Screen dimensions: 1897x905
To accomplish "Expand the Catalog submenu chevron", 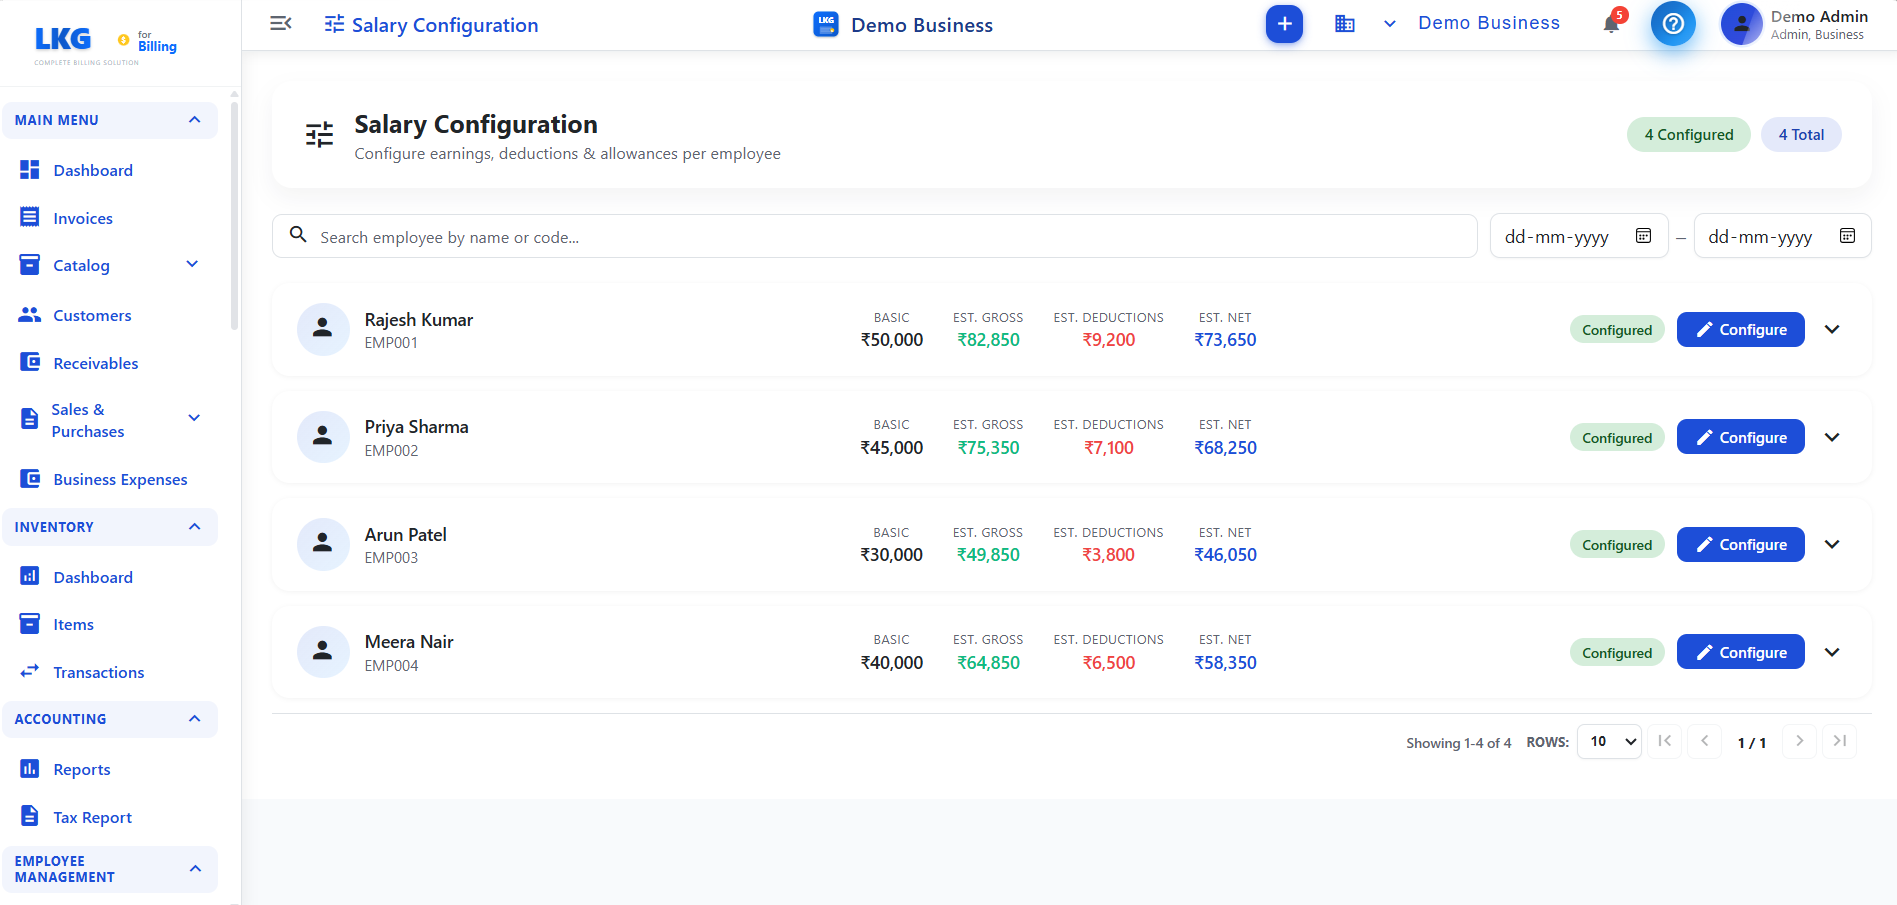I will pyautogui.click(x=193, y=264).
